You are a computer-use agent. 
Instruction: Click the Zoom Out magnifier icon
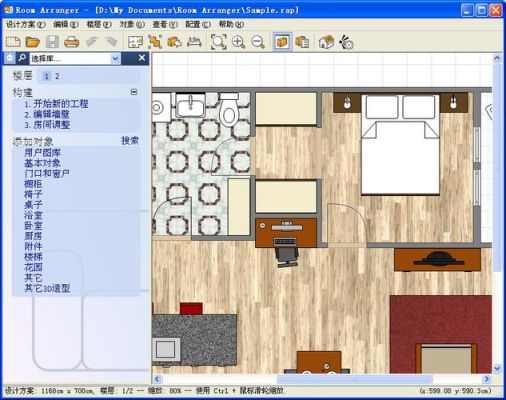[258, 42]
